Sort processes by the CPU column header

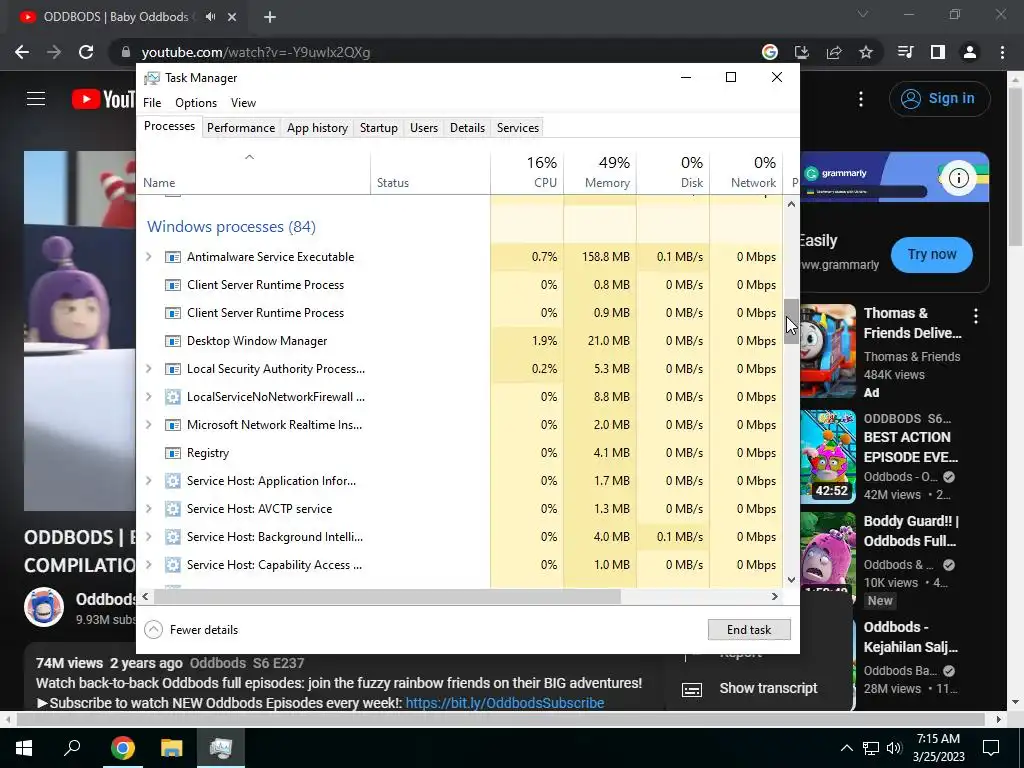pyautogui.click(x=527, y=172)
